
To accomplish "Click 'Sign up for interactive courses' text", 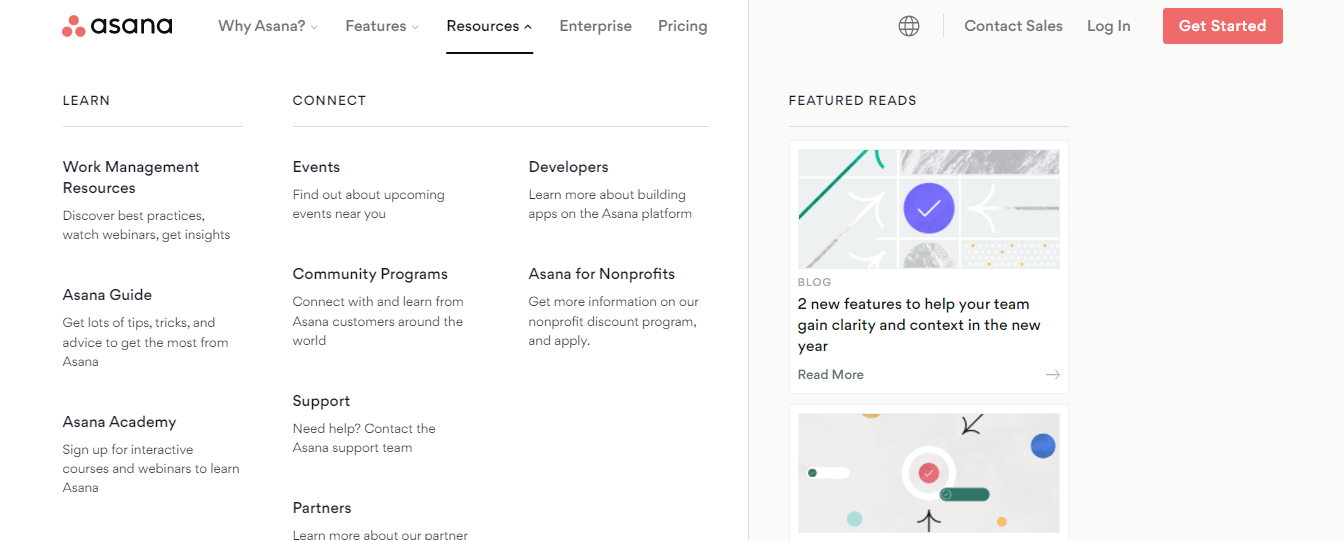I will pos(151,469).
